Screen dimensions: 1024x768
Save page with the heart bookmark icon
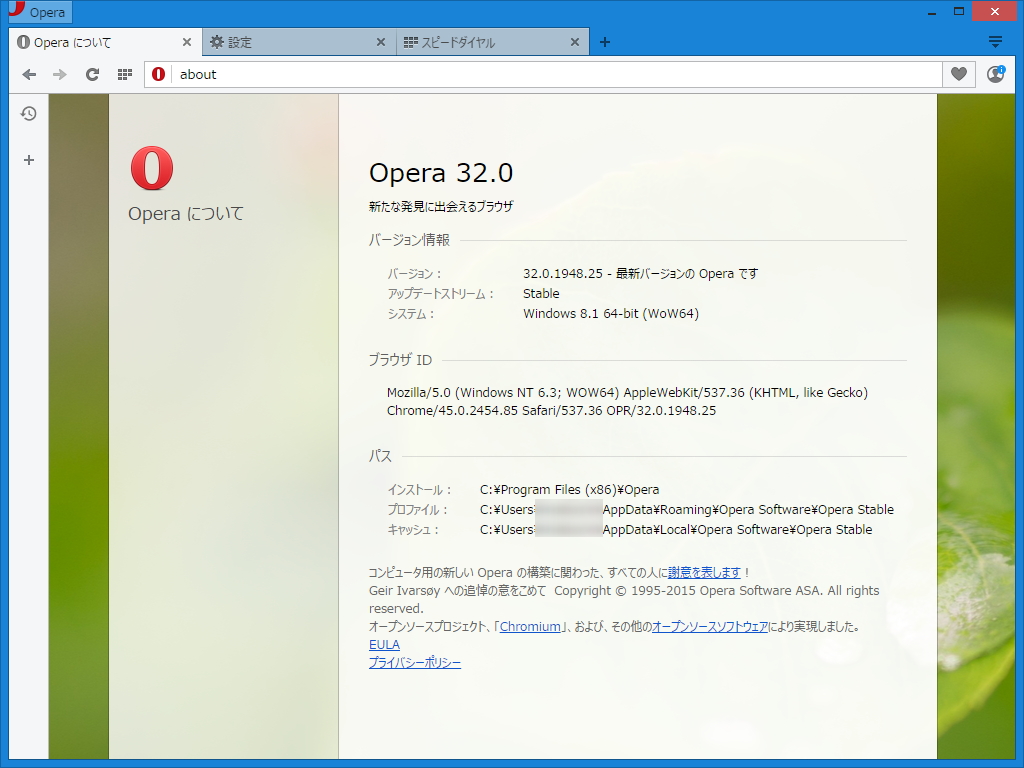coord(958,74)
